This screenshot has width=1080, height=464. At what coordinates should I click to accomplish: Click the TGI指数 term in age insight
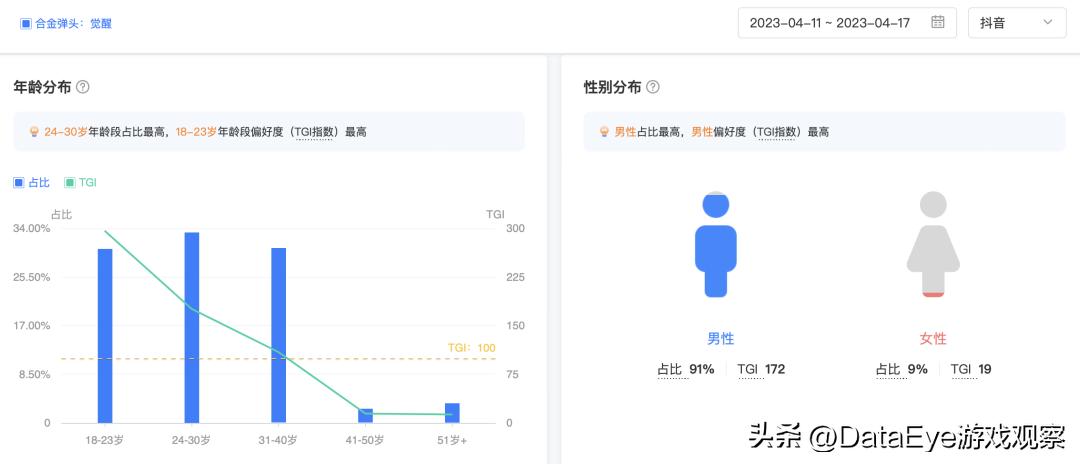pyautogui.click(x=314, y=132)
